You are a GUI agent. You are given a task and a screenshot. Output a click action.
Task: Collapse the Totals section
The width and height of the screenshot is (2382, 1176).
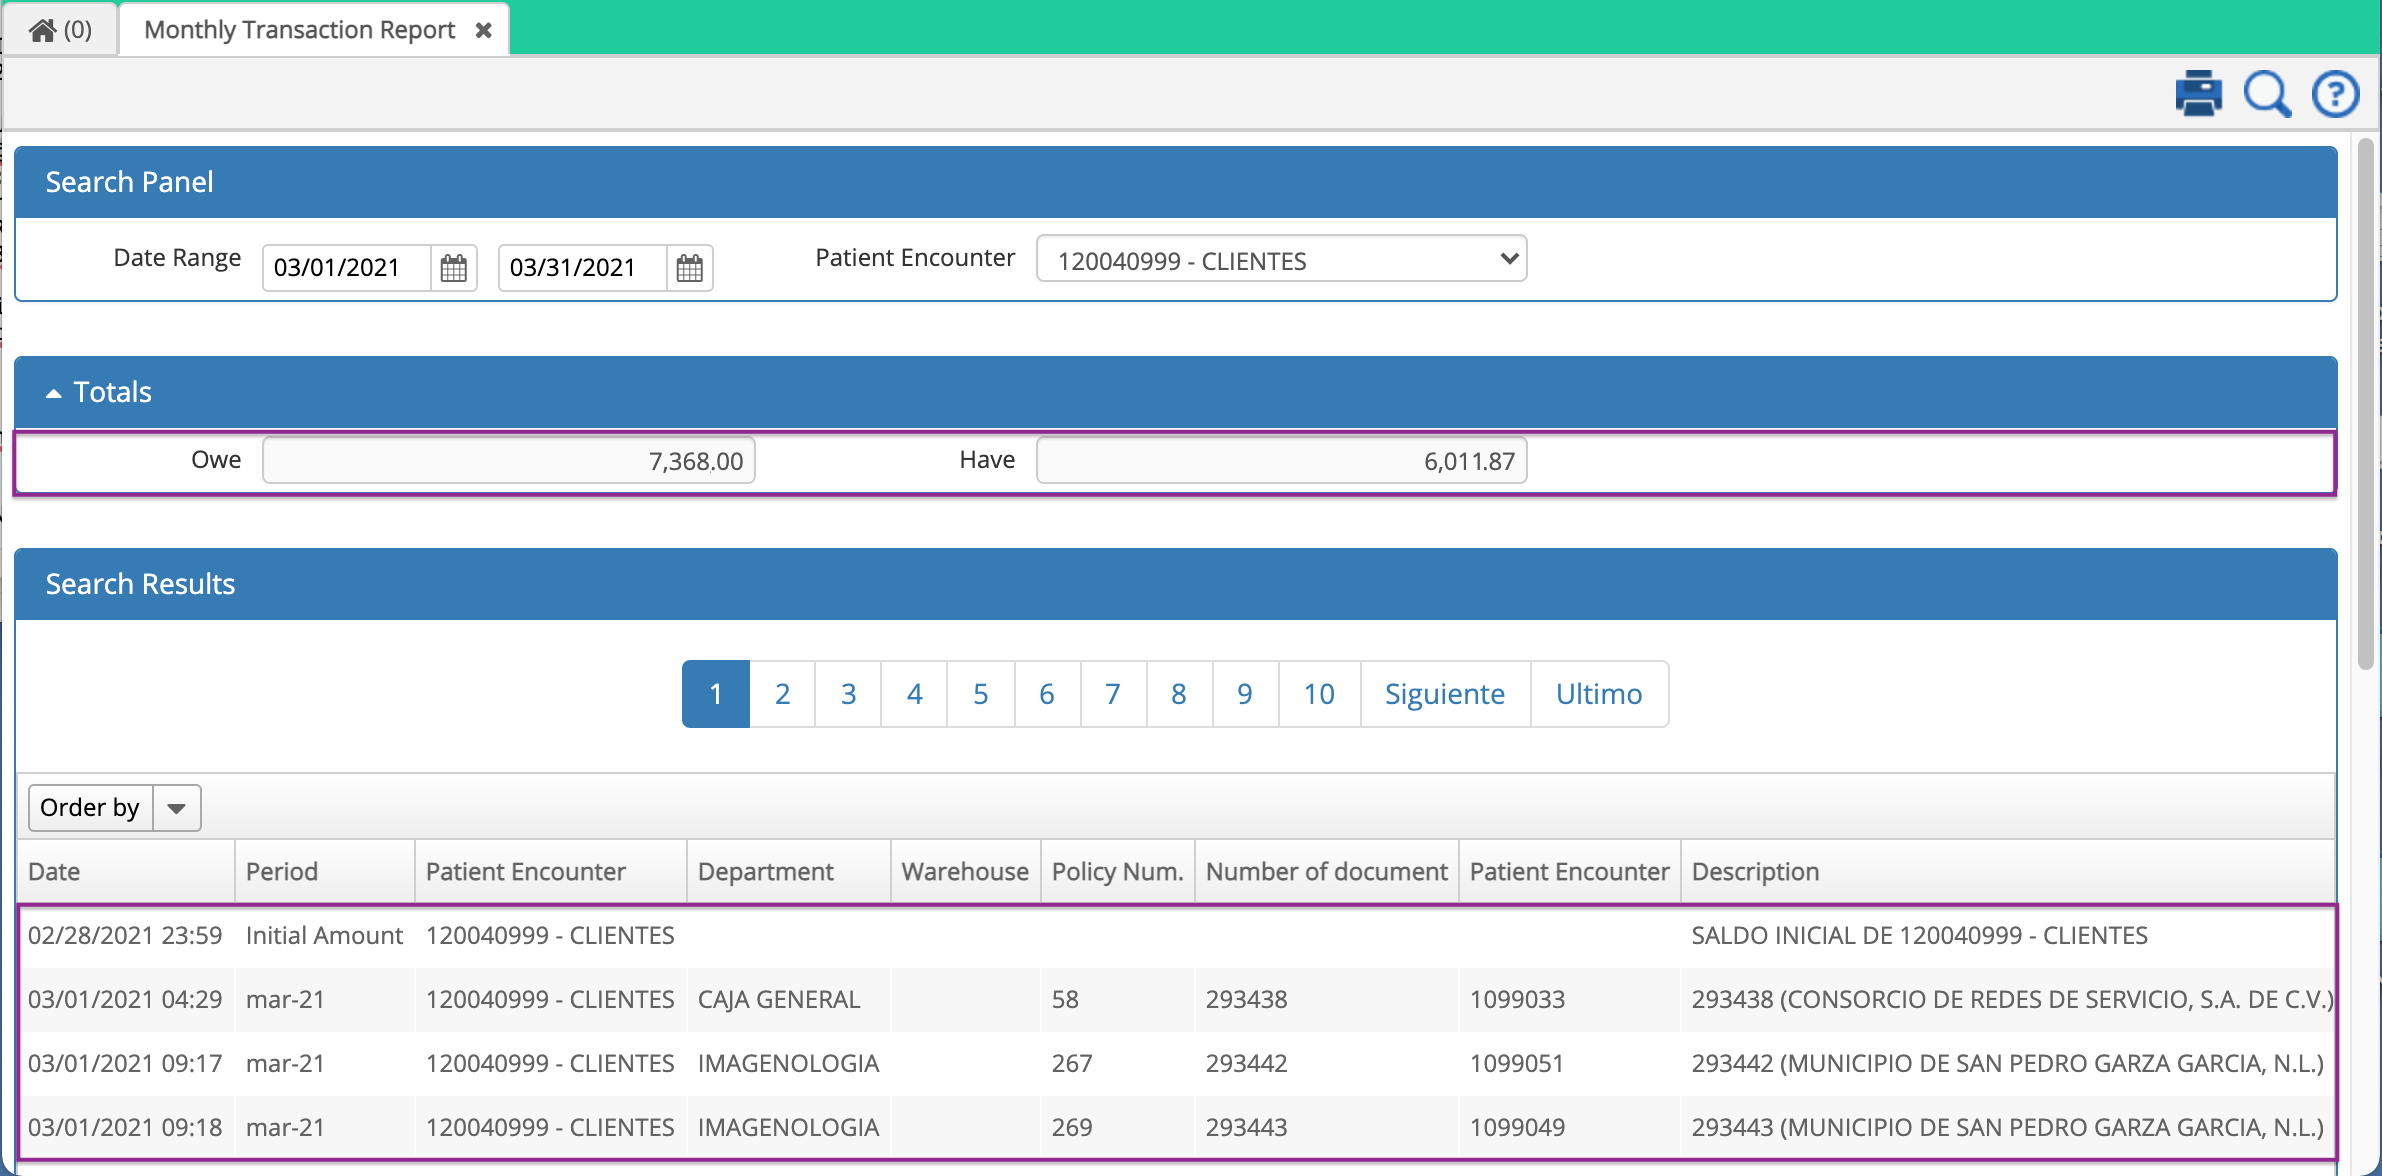53,391
